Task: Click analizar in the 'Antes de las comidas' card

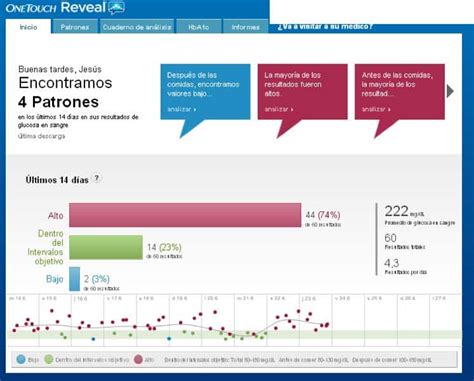Action: 376,109
